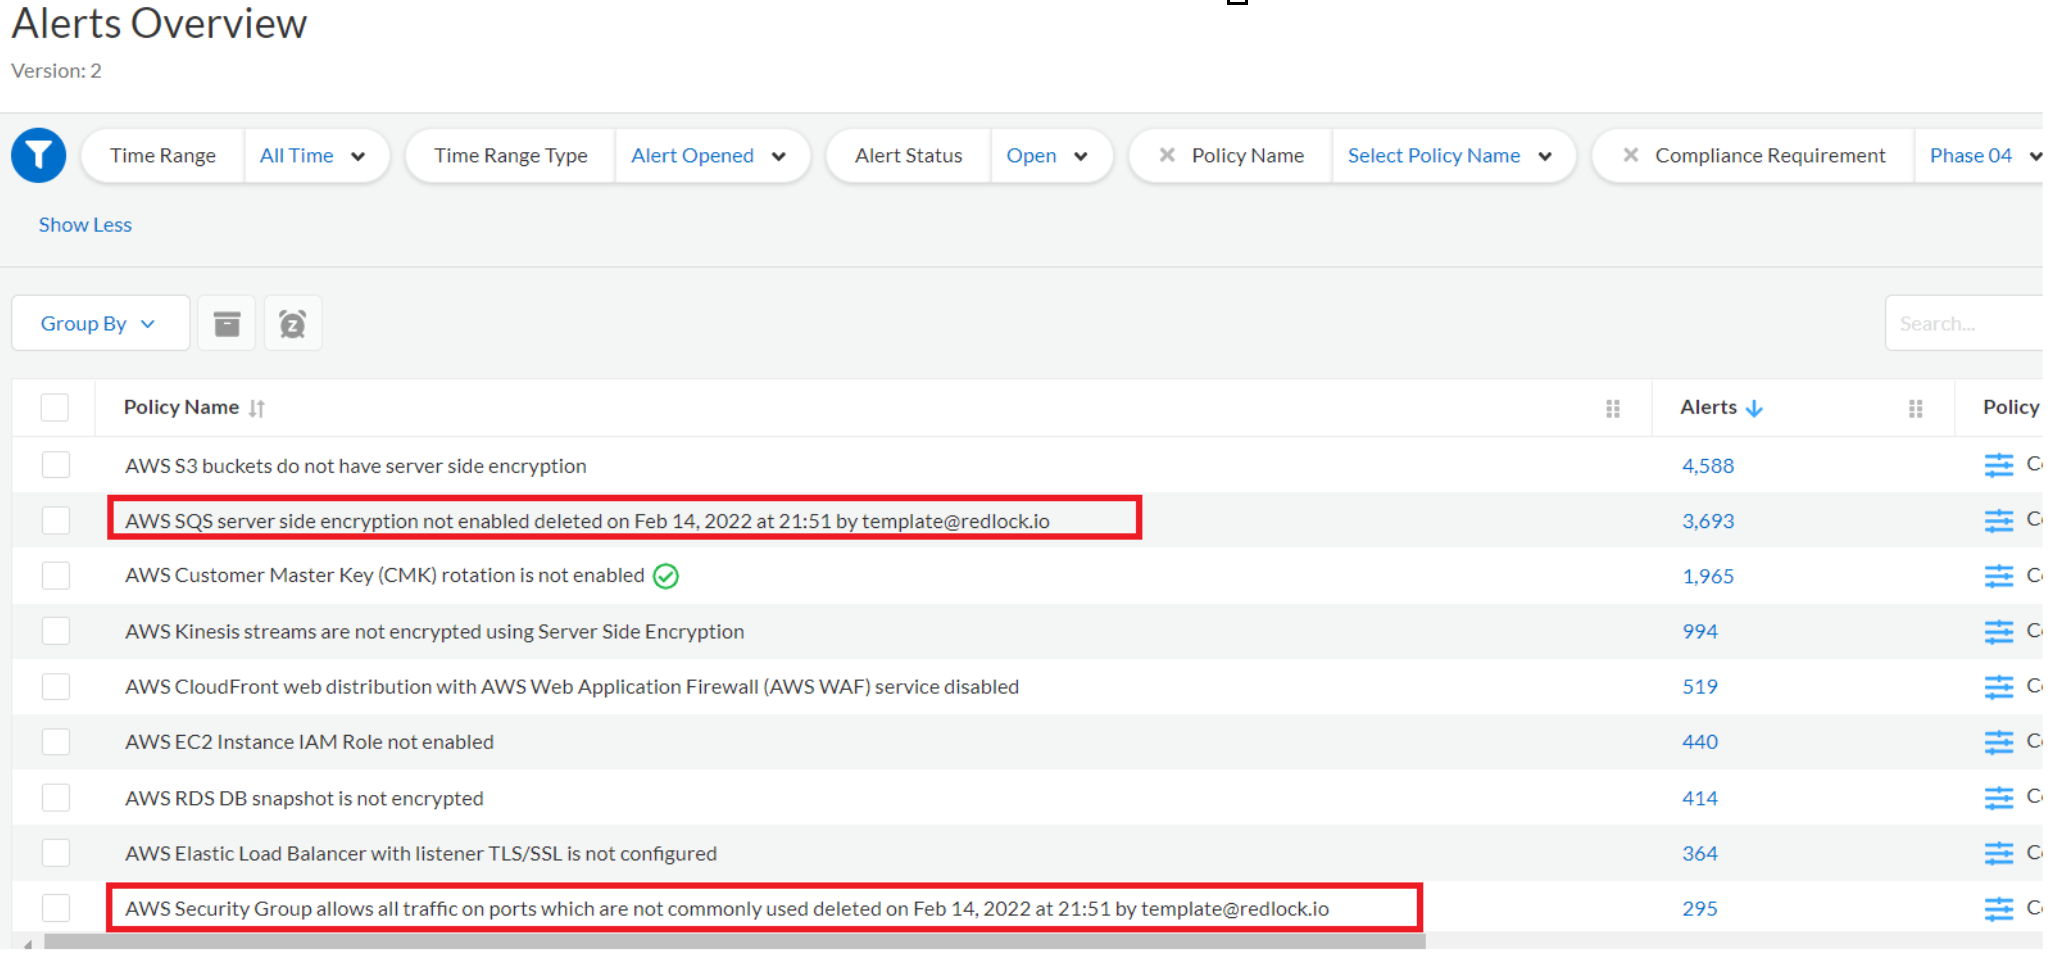Grab the Alerts column drag handle
Viewport: 2062px width, 962px height.
click(1916, 408)
